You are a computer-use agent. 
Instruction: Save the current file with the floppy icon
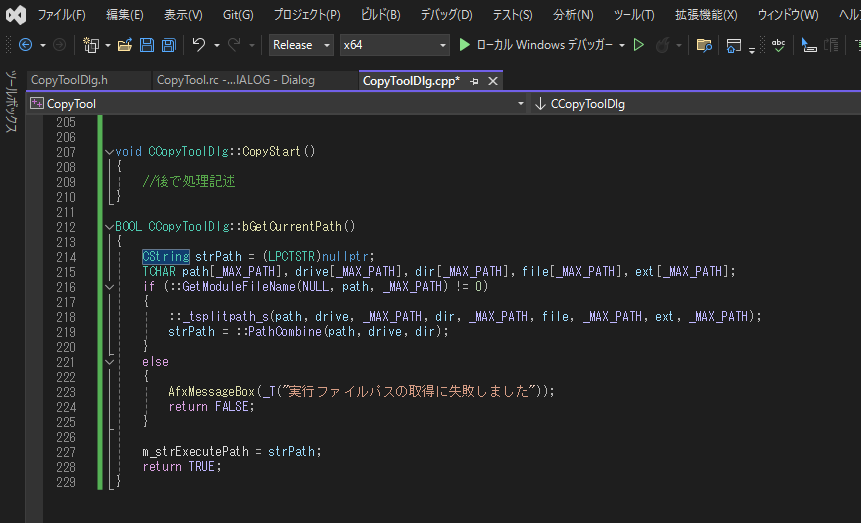pos(147,45)
